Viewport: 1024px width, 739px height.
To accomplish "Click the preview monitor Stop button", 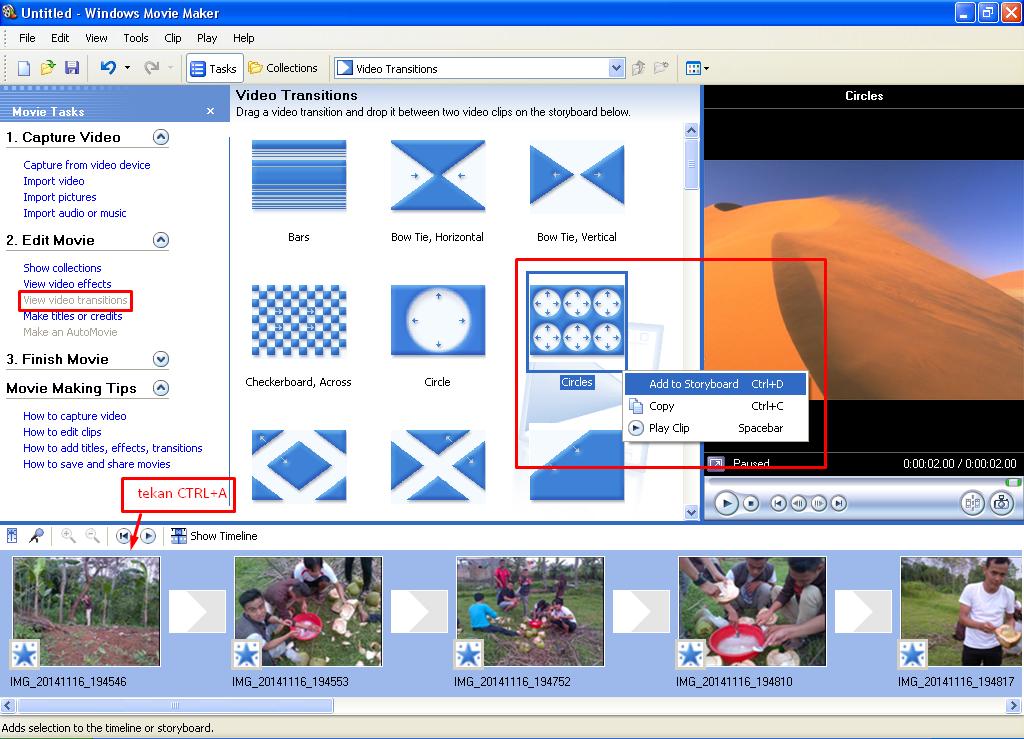I will [x=751, y=503].
